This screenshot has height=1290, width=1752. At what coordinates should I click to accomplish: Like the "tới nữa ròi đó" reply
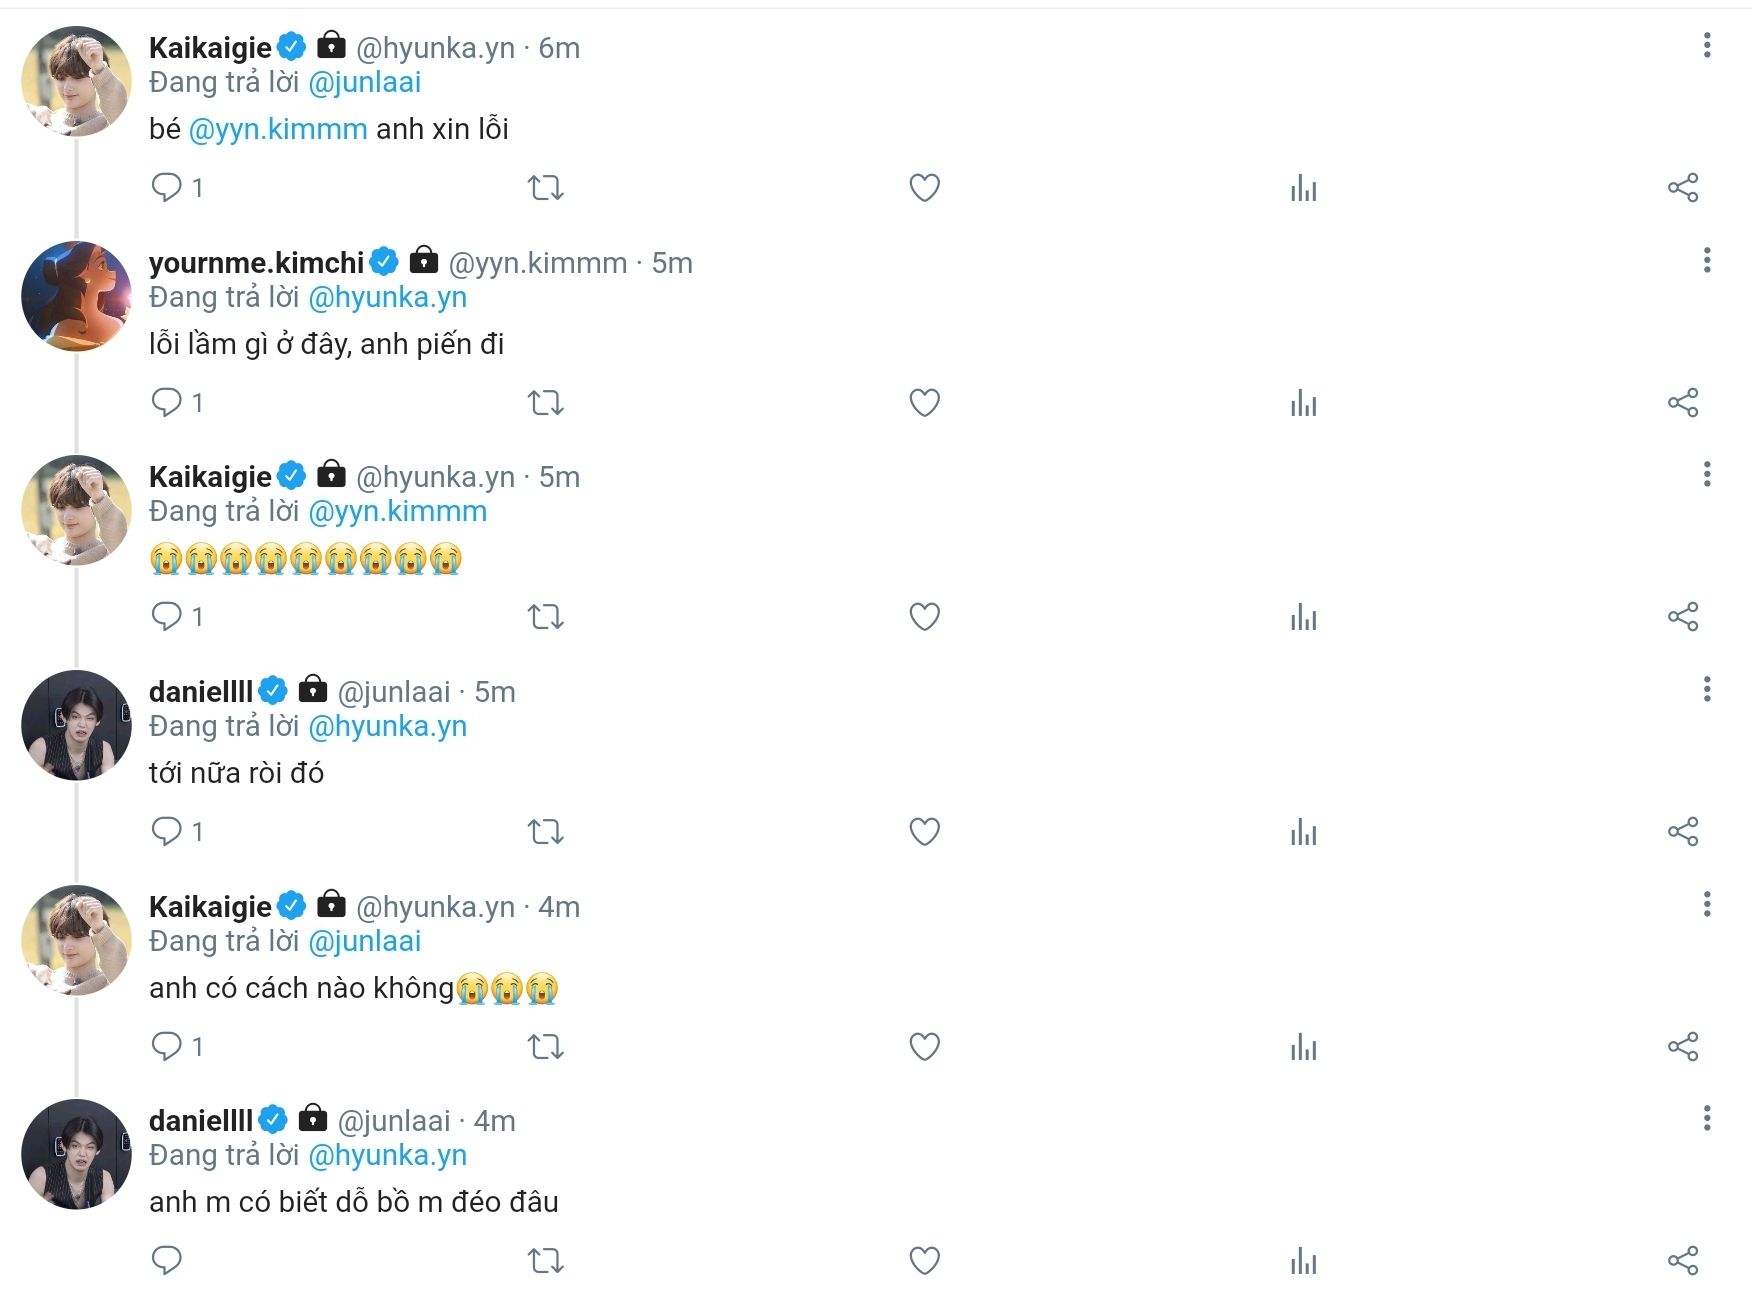point(924,832)
